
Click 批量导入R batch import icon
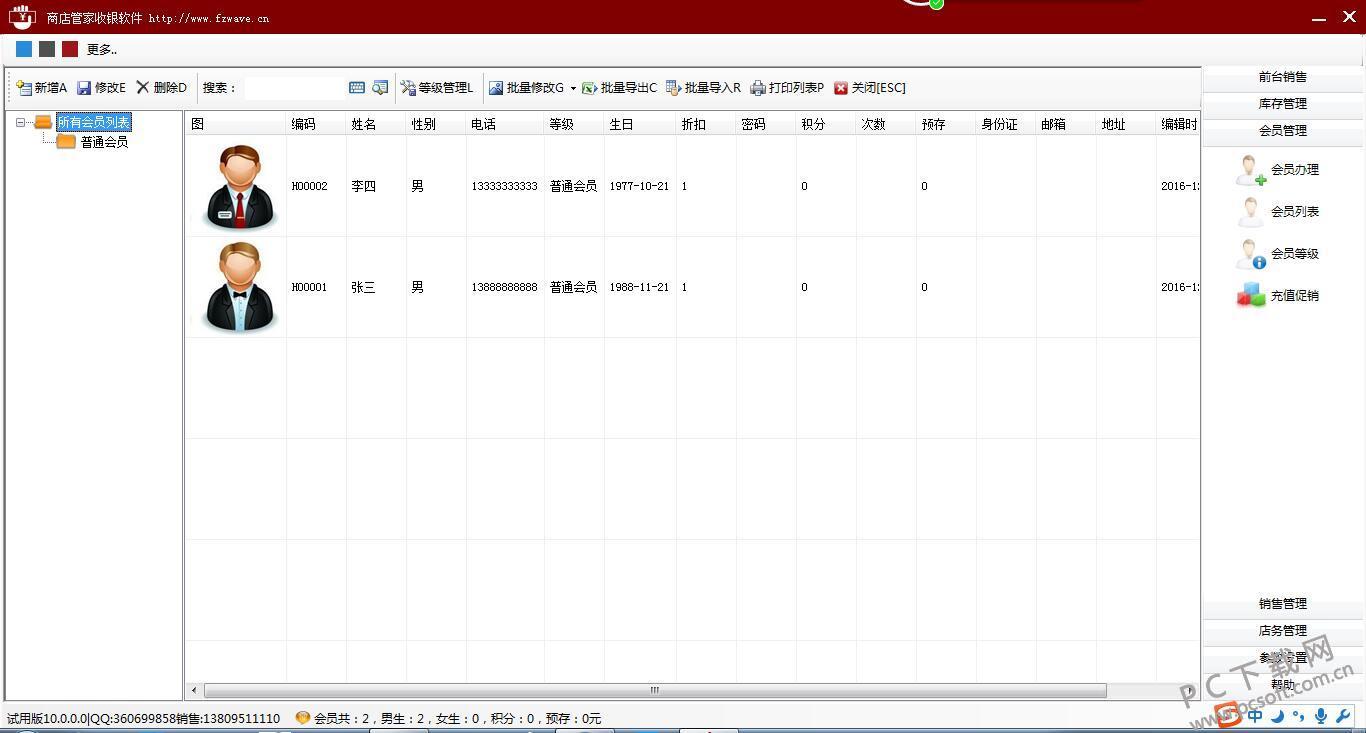pos(673,88)
